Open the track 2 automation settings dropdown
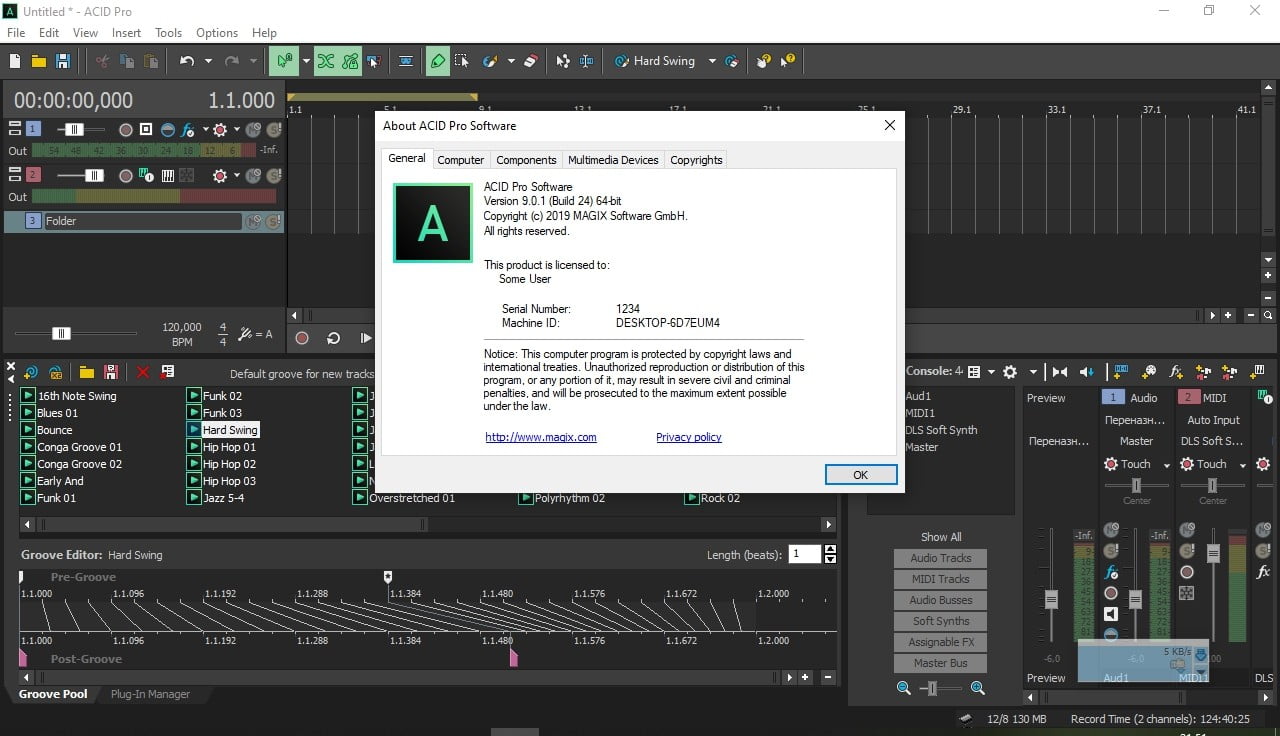This screenshot has width=1280, height=736. coord(237,176)
